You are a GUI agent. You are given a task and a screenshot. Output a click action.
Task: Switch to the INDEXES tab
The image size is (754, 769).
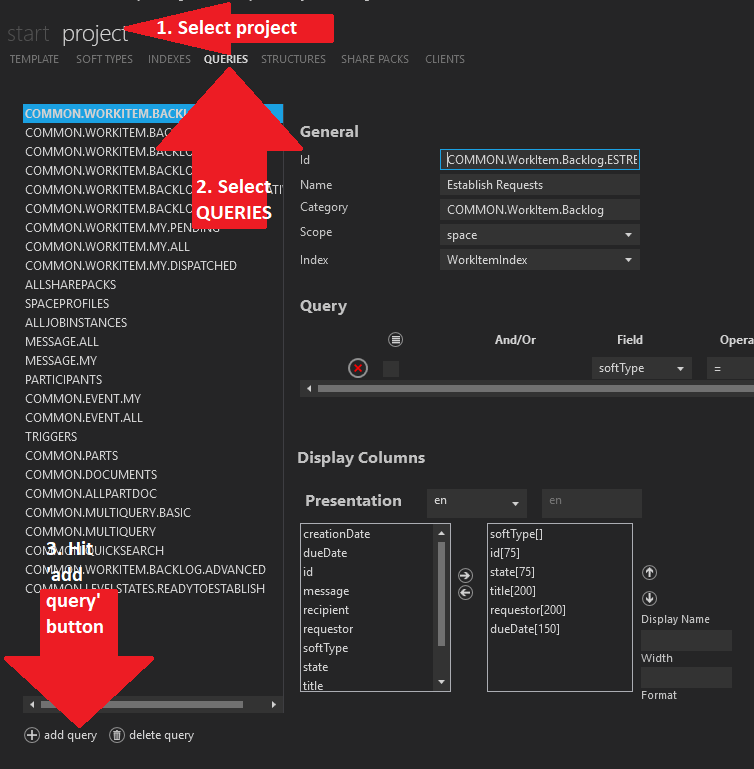pos(169,59)
